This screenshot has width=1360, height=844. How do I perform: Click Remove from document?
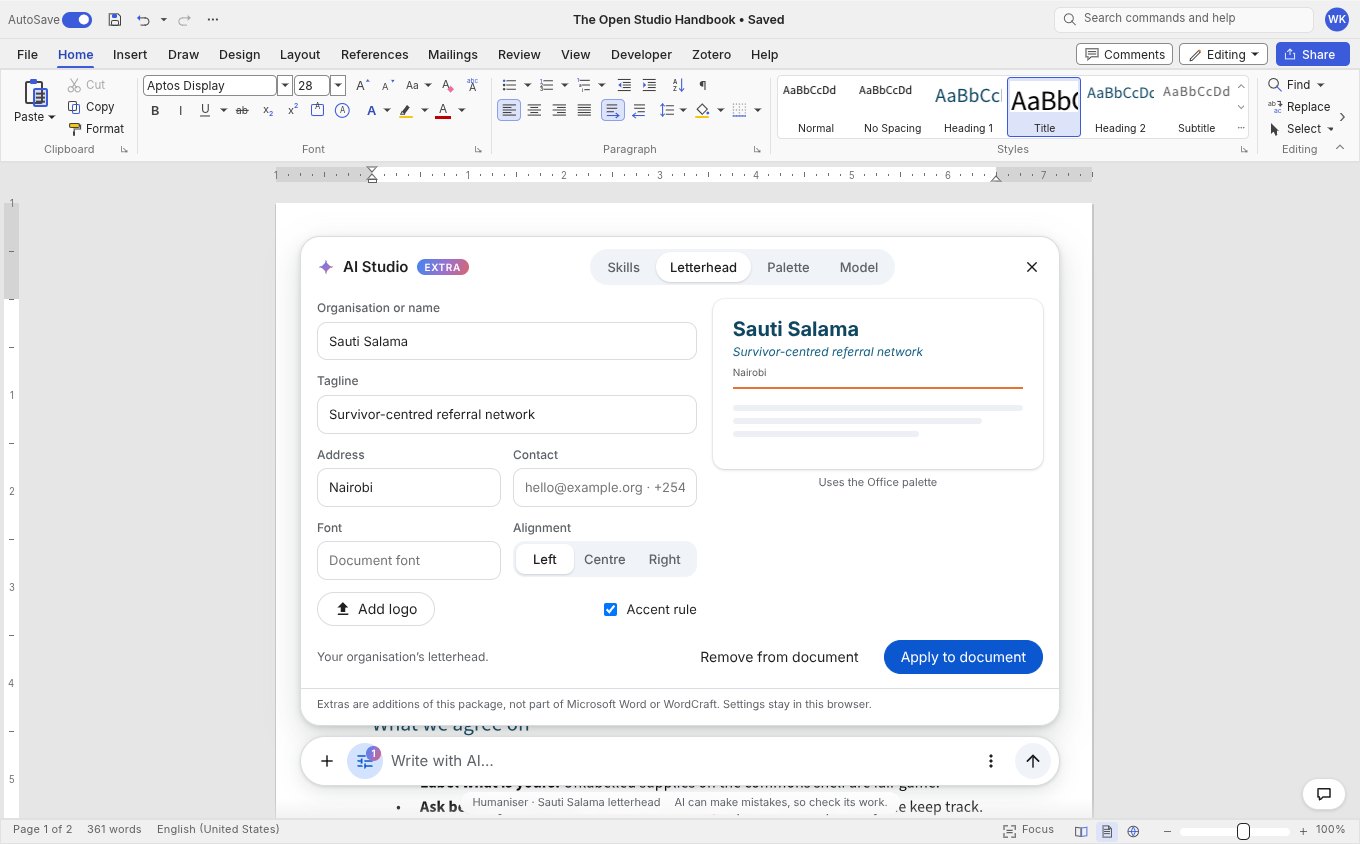(779, 657)
